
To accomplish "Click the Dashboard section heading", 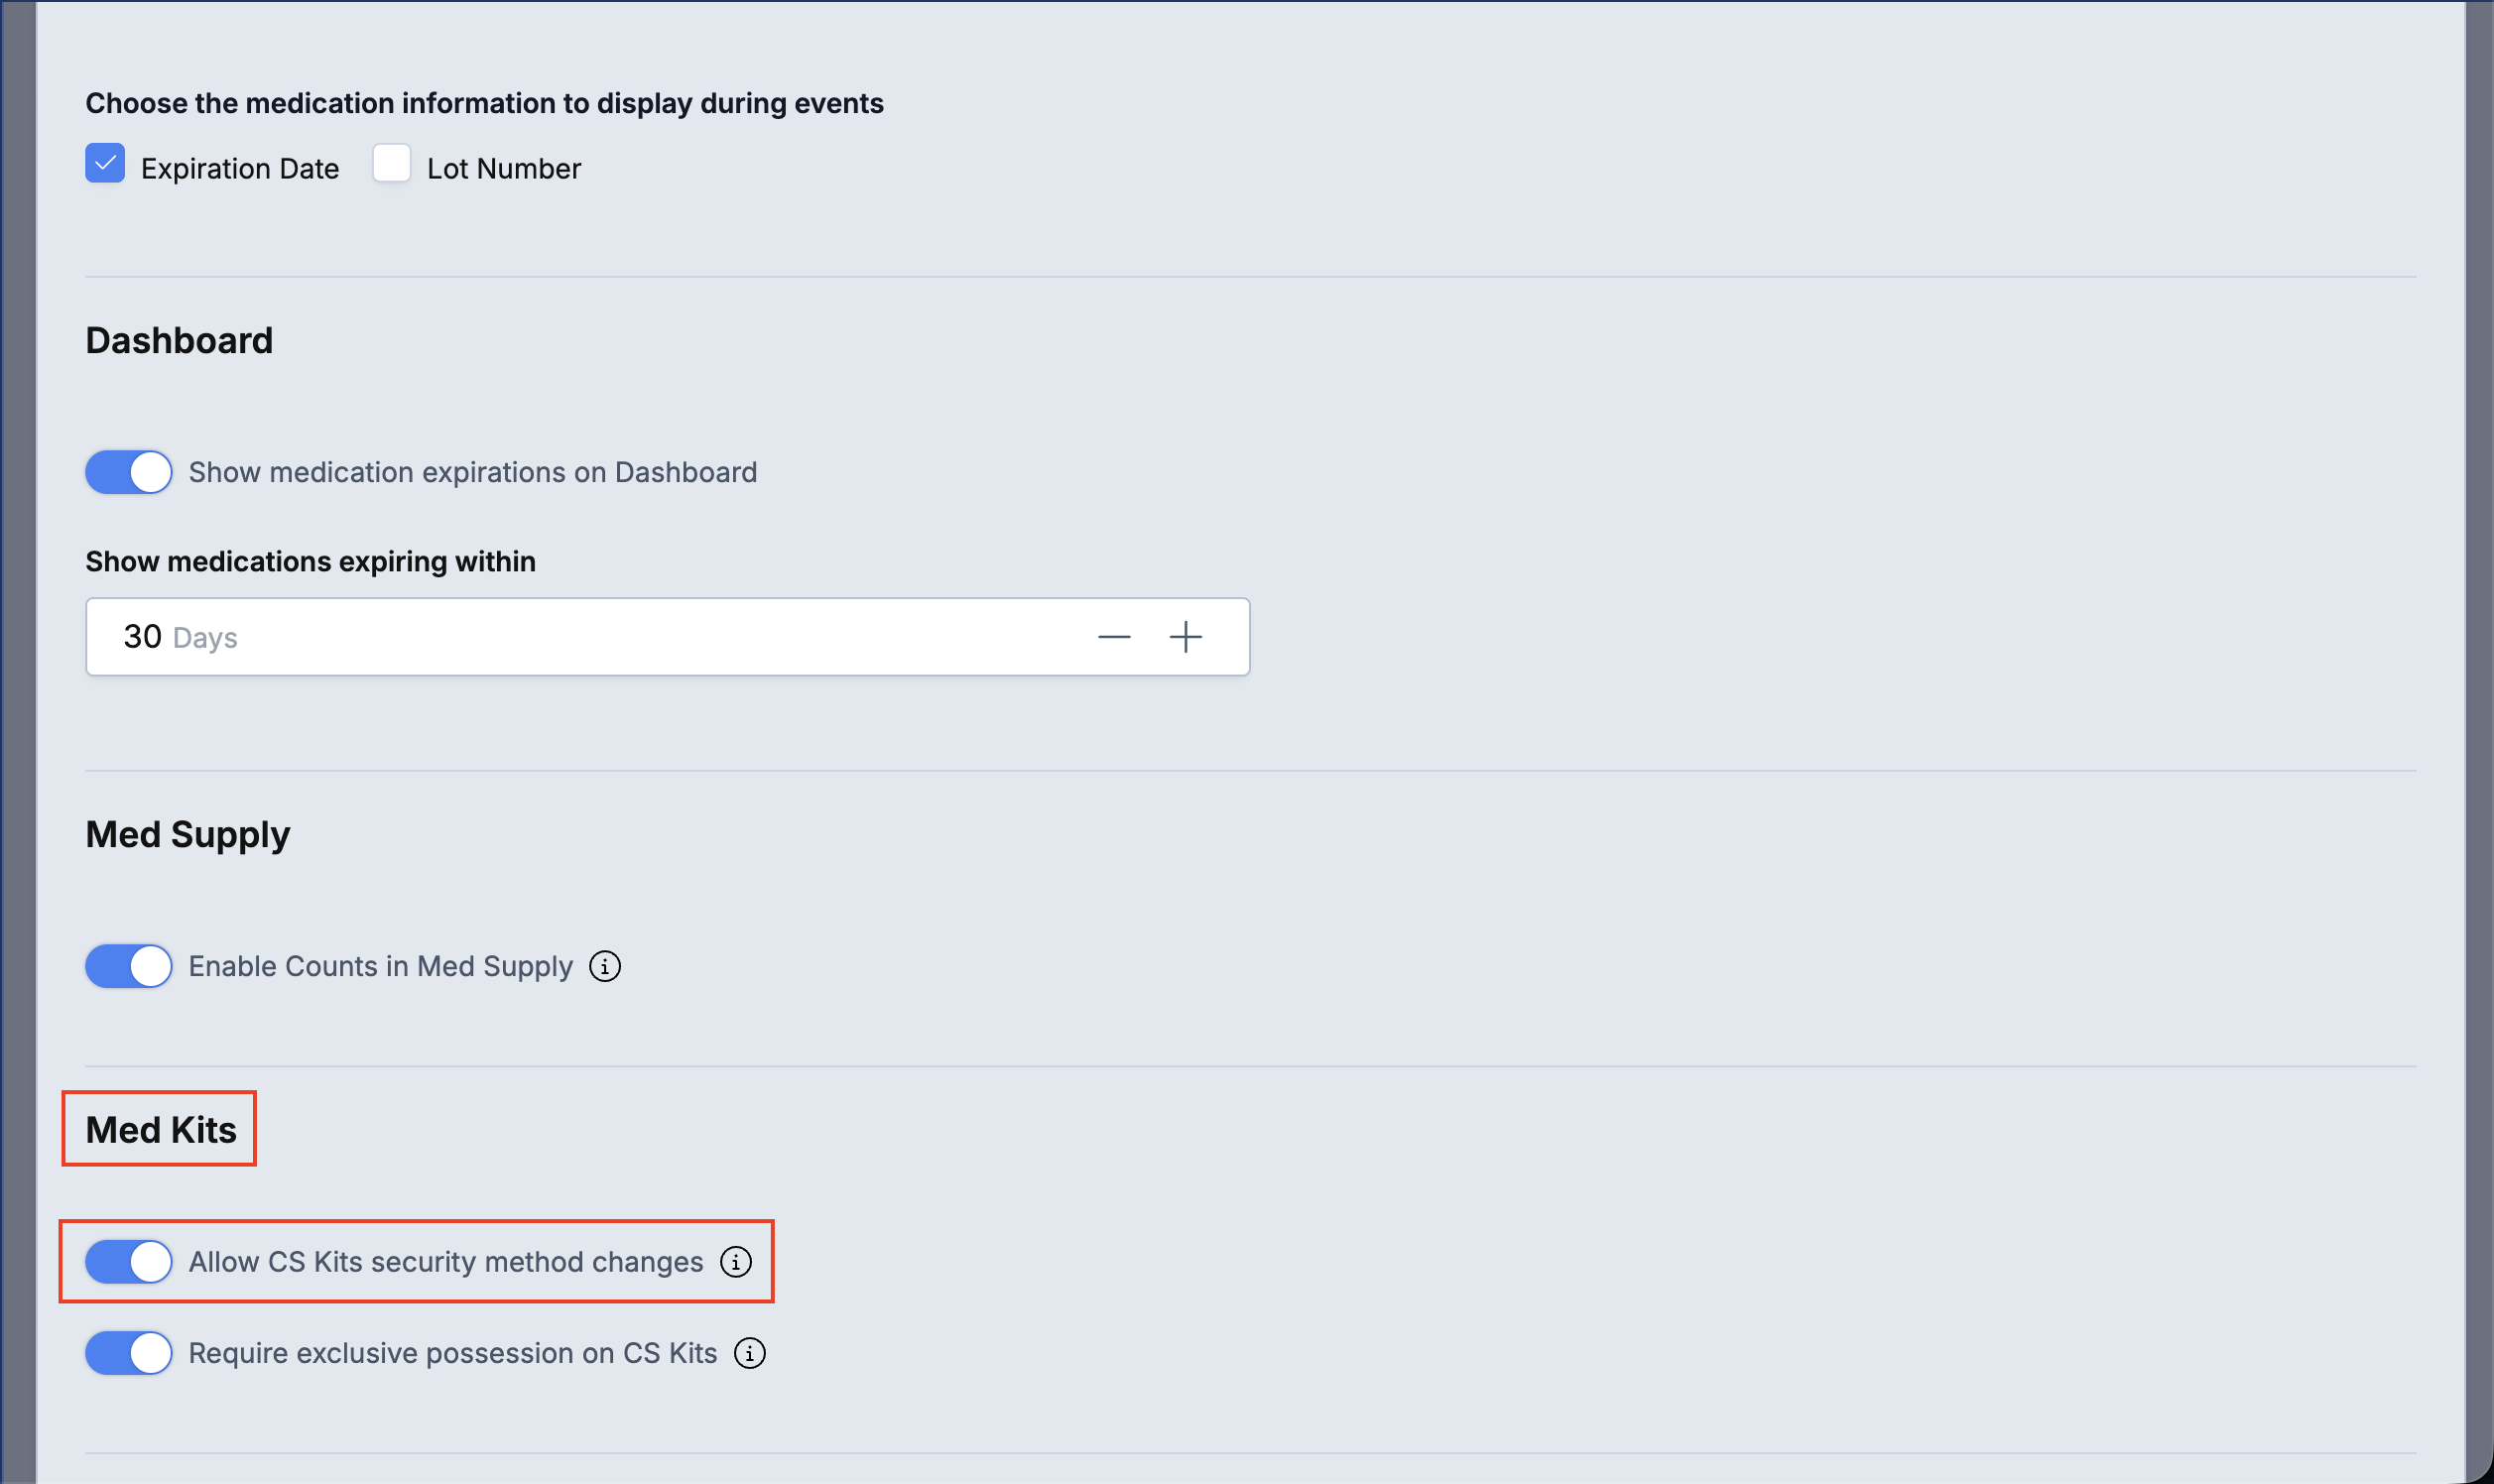I will pos(179,341).
